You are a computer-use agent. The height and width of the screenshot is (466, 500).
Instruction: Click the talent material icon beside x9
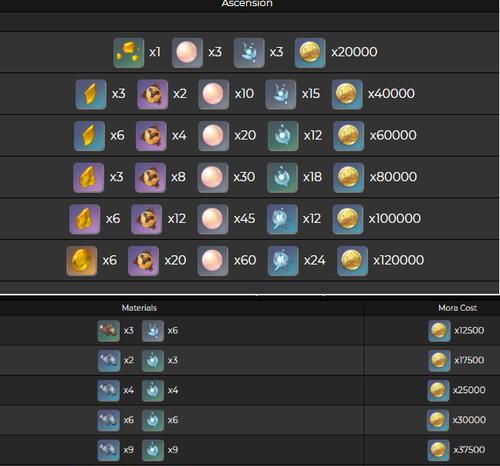109,450
